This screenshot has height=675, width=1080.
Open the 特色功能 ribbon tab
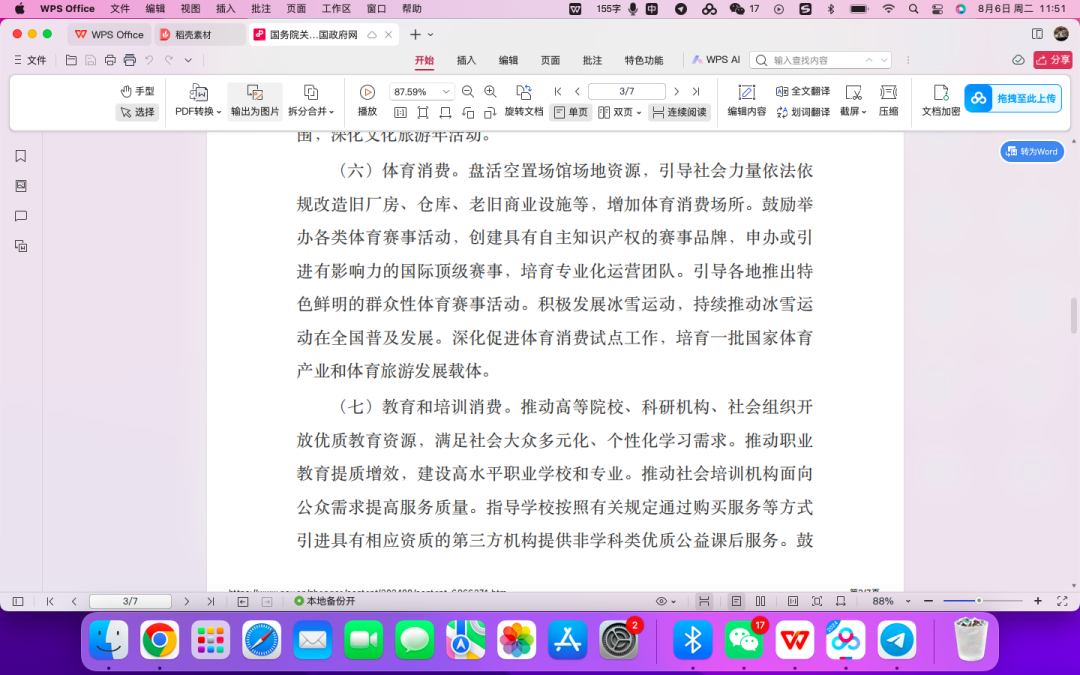pos(643,60)
